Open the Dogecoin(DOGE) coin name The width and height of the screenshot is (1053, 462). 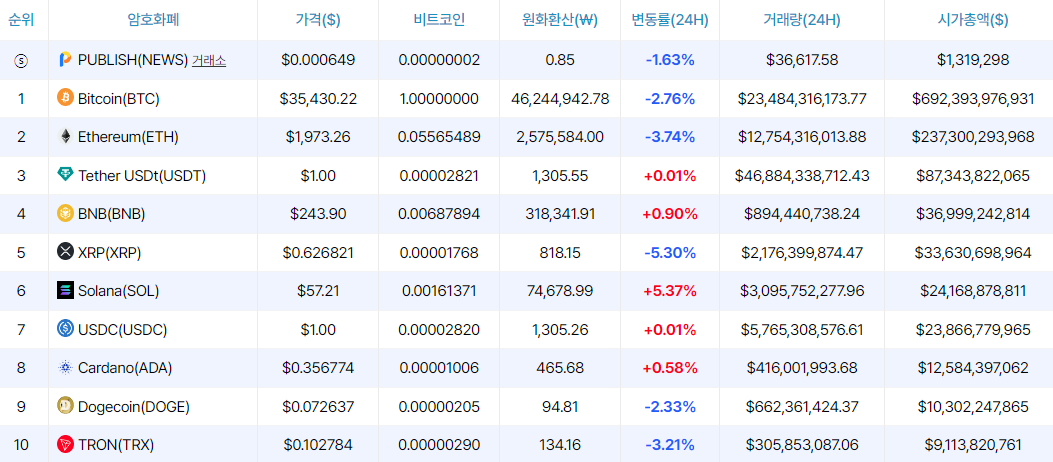134,406
